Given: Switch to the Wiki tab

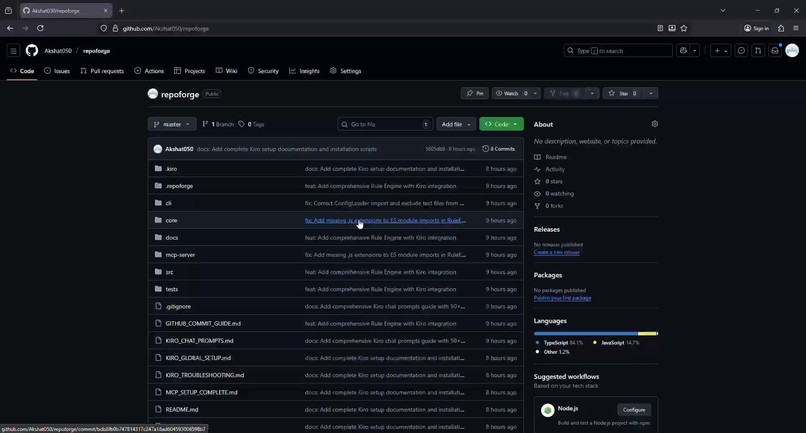Looking at the screenshot, I should pos(226,71).
